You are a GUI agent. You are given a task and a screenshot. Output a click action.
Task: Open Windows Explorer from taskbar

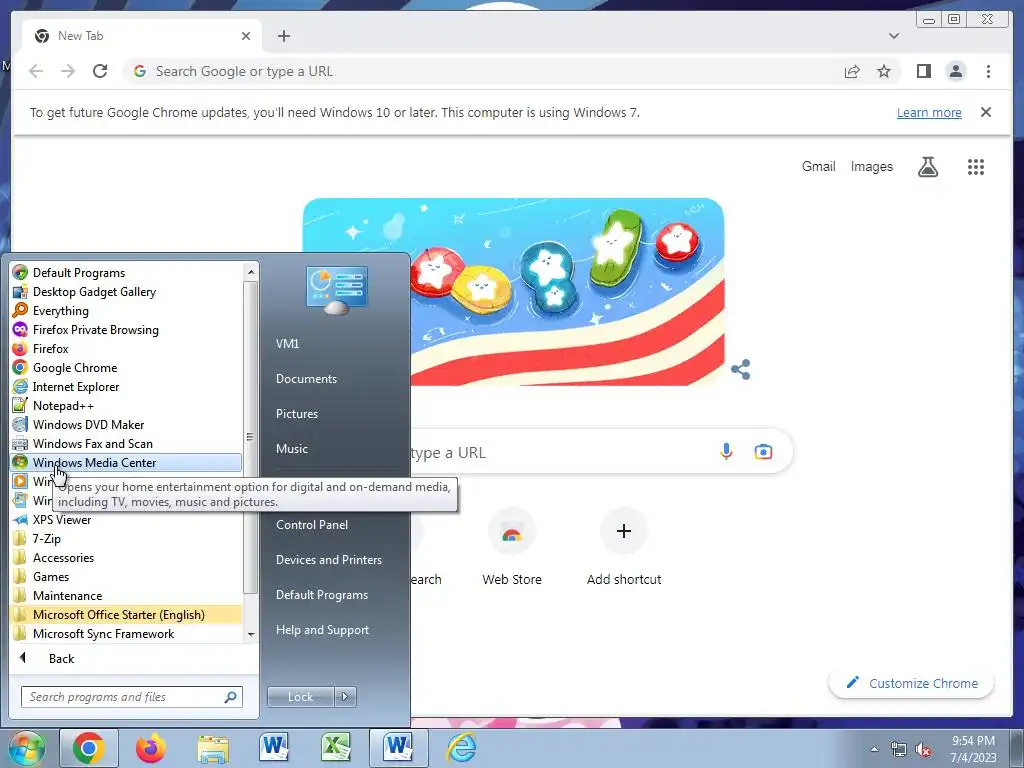[x=213, y=748]
